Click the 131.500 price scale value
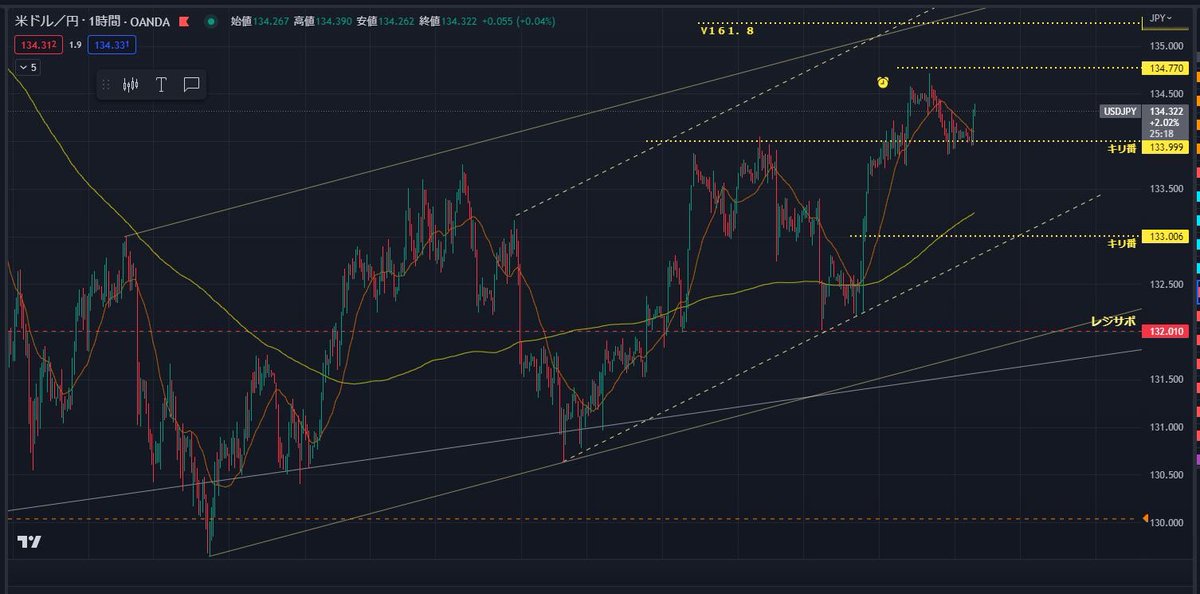1200x594 pixels. (1167, 380)
